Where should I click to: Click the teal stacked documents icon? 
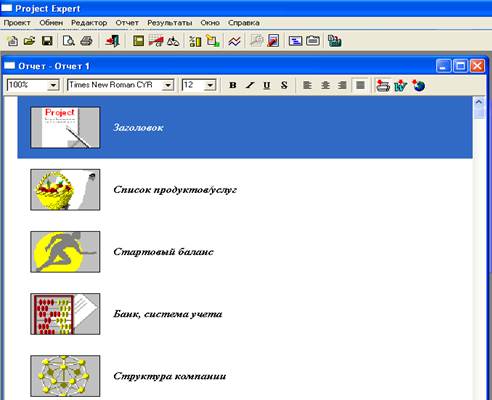point(334,41)
